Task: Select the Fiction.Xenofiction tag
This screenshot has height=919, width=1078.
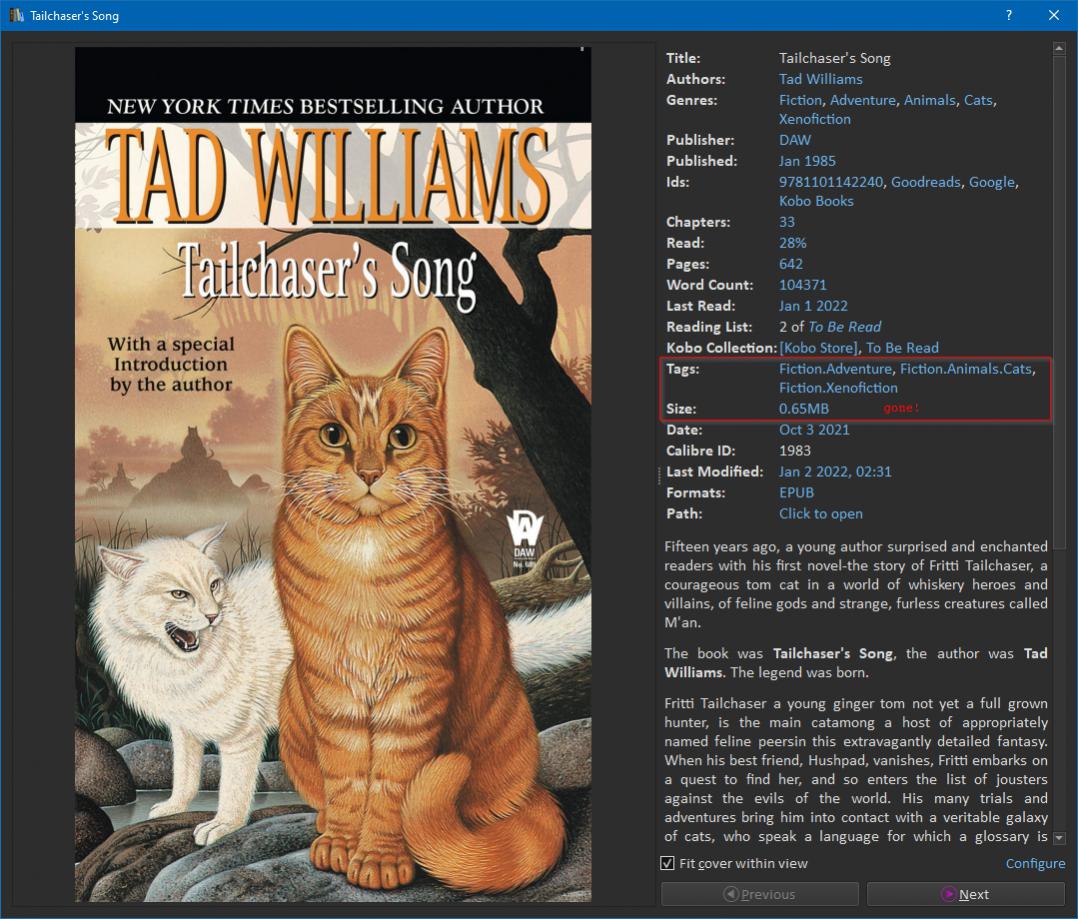Action: tap(838, 388)
